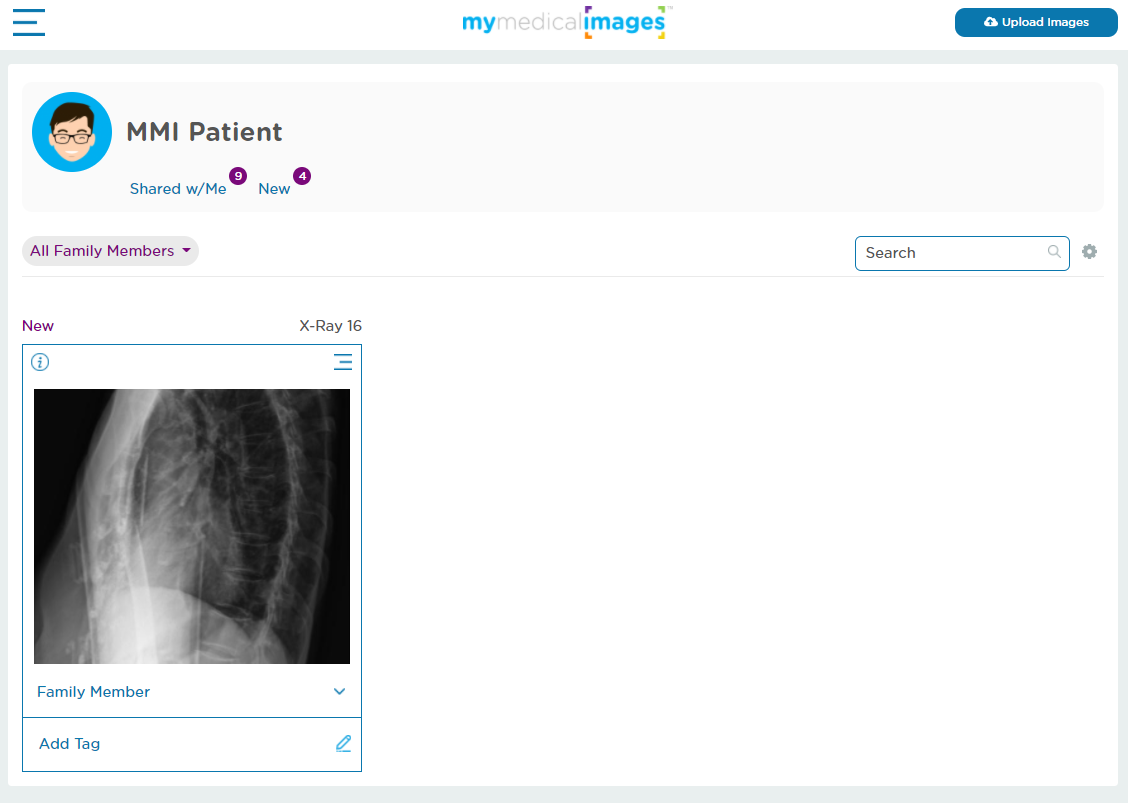Screen dimensions: 1128x803
Task: Expand the Family Member chevron arrow
Action: click(340, 692)
